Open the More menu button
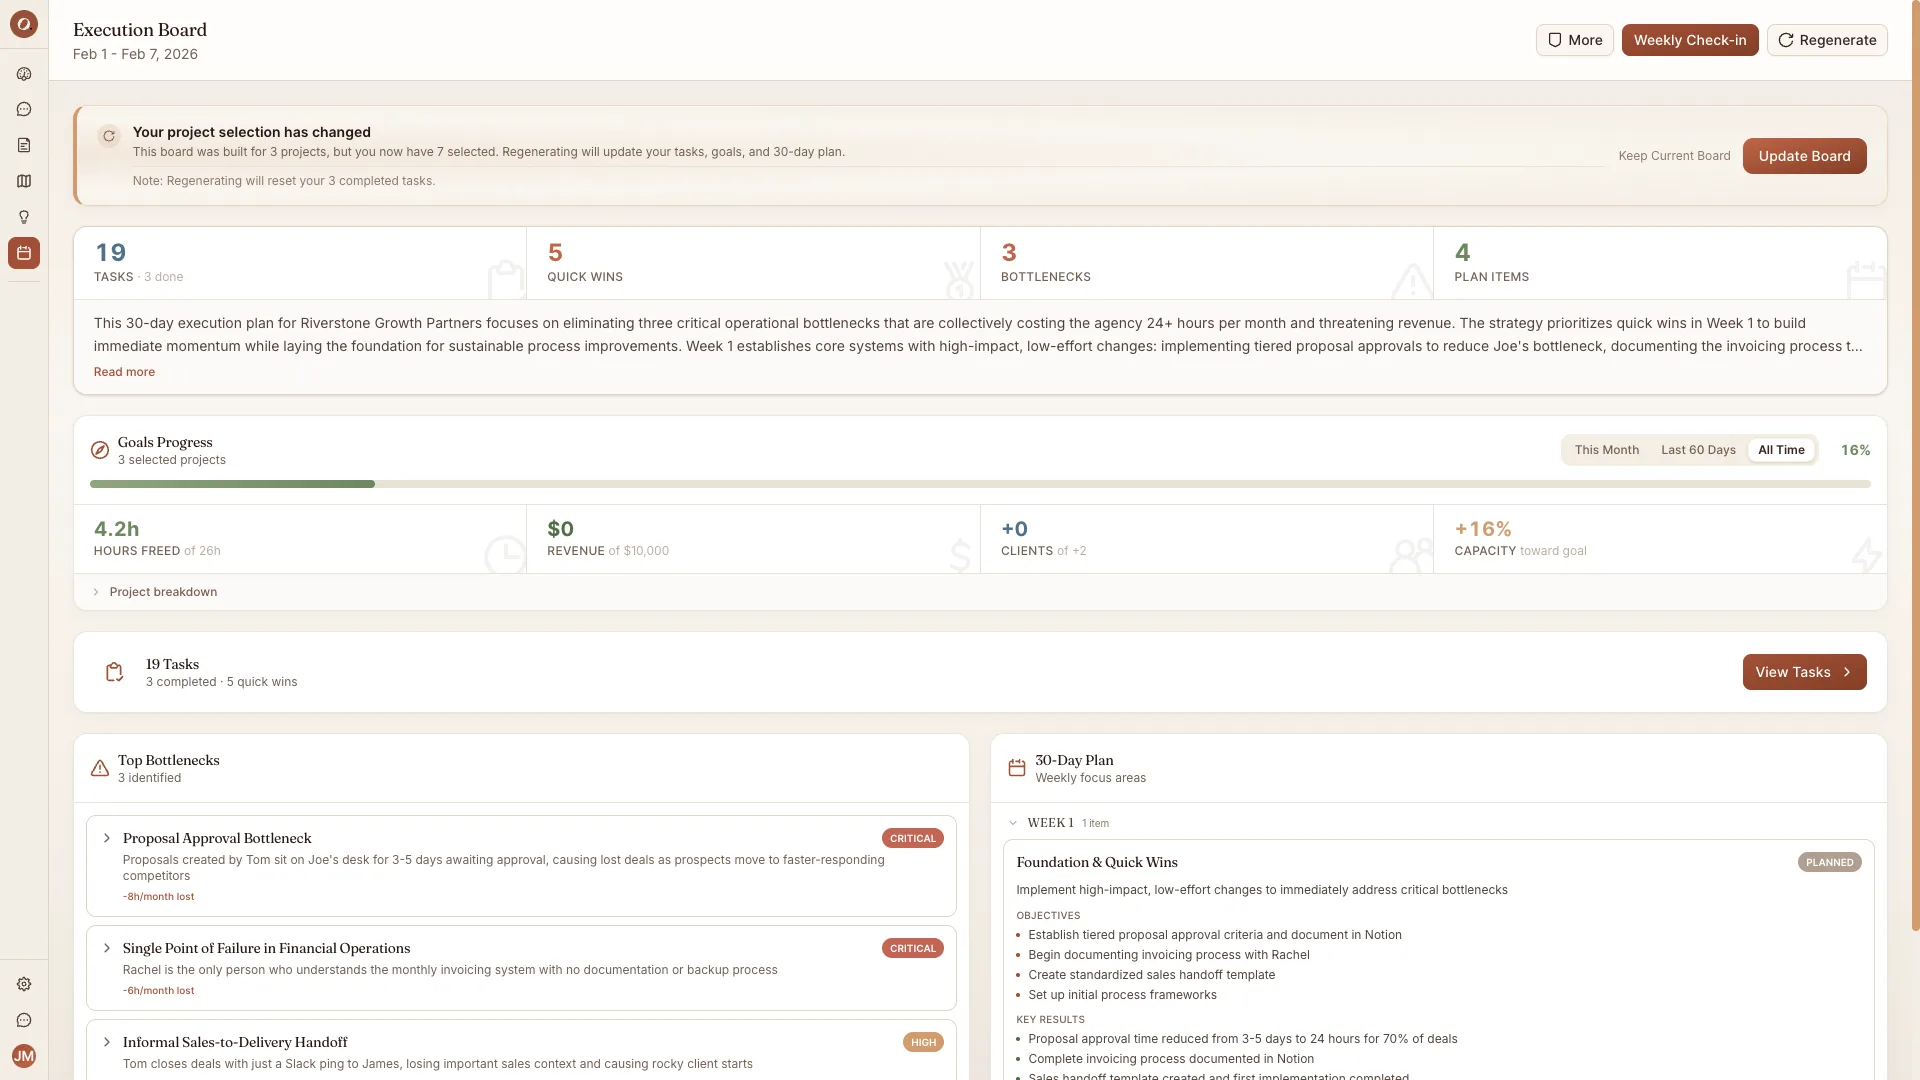Screen dimensions: 1920x1080 [1575, 40]
